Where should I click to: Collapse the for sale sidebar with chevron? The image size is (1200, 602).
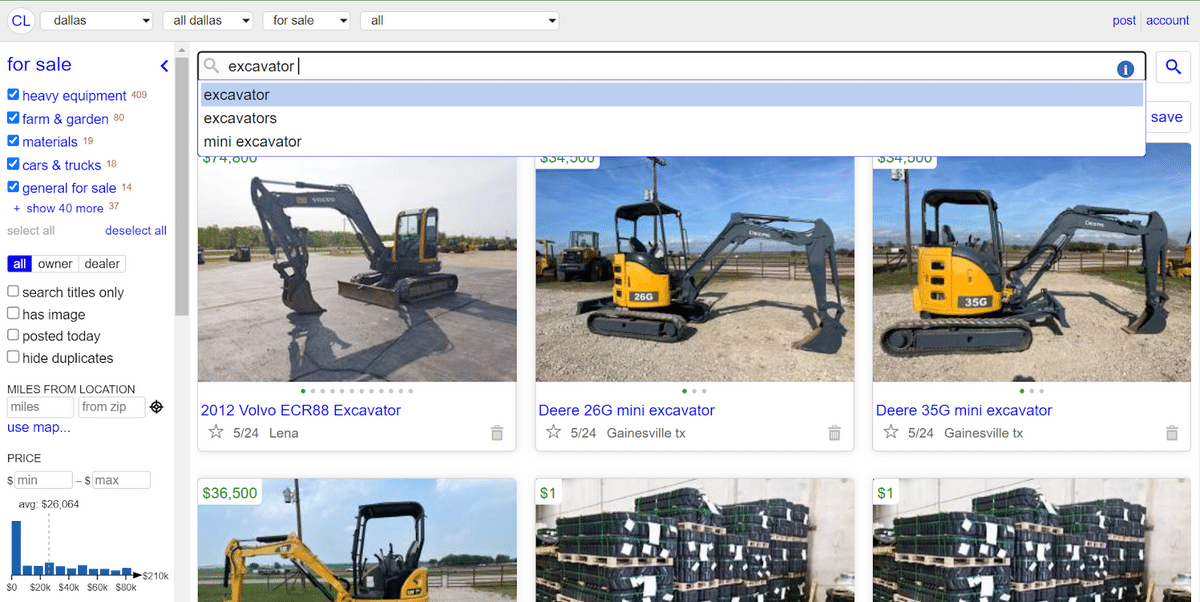pyautogui.click(x=165, y=66)
